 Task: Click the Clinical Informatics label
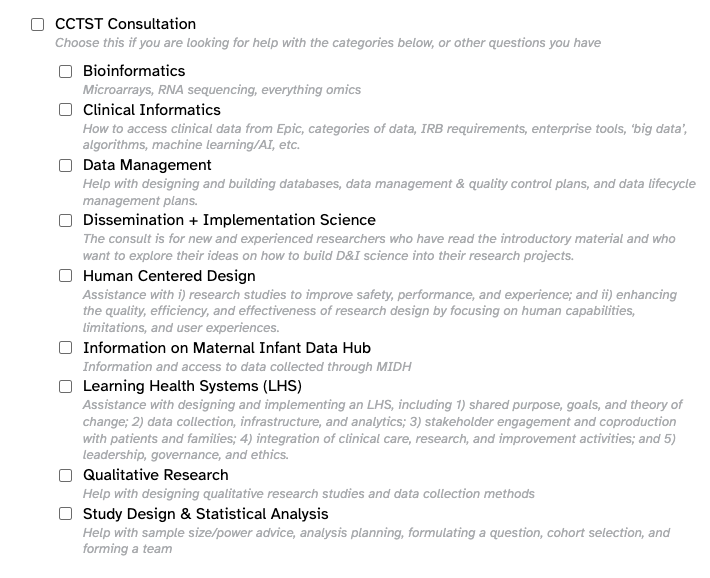(x=152, y=110)
